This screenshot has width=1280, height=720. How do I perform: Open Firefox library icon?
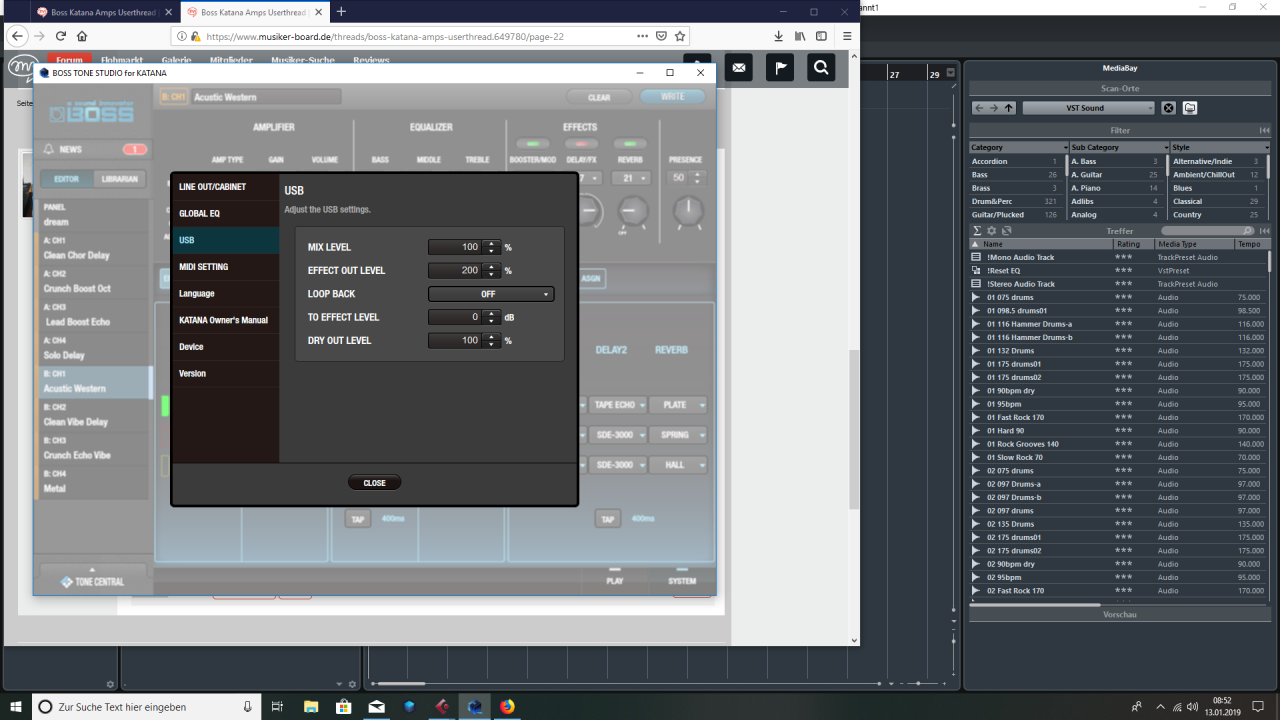tap(800, 35)
